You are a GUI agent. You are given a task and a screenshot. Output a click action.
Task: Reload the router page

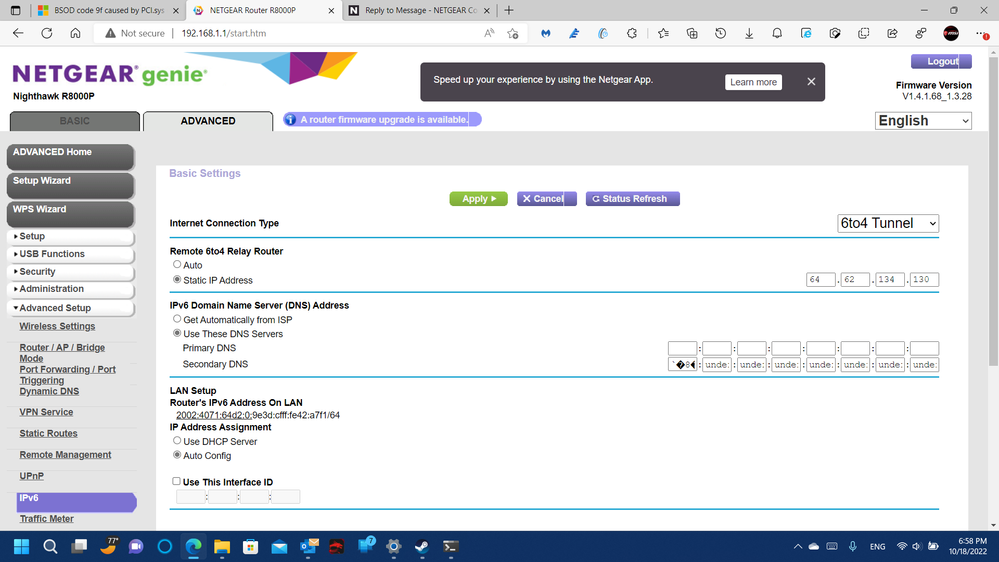pyautogui.click(x=47, y=33)
